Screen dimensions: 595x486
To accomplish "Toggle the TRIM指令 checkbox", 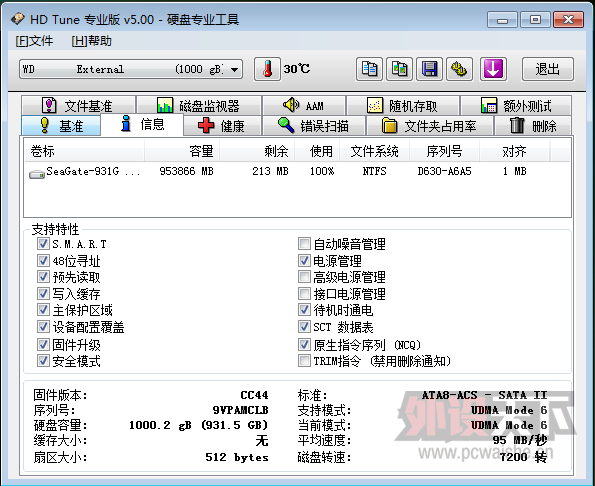I will [304, 360].
